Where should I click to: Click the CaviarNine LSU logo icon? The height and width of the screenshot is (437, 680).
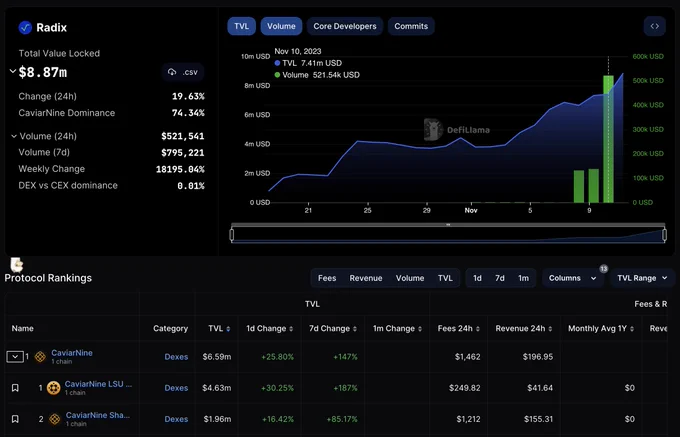53,388
